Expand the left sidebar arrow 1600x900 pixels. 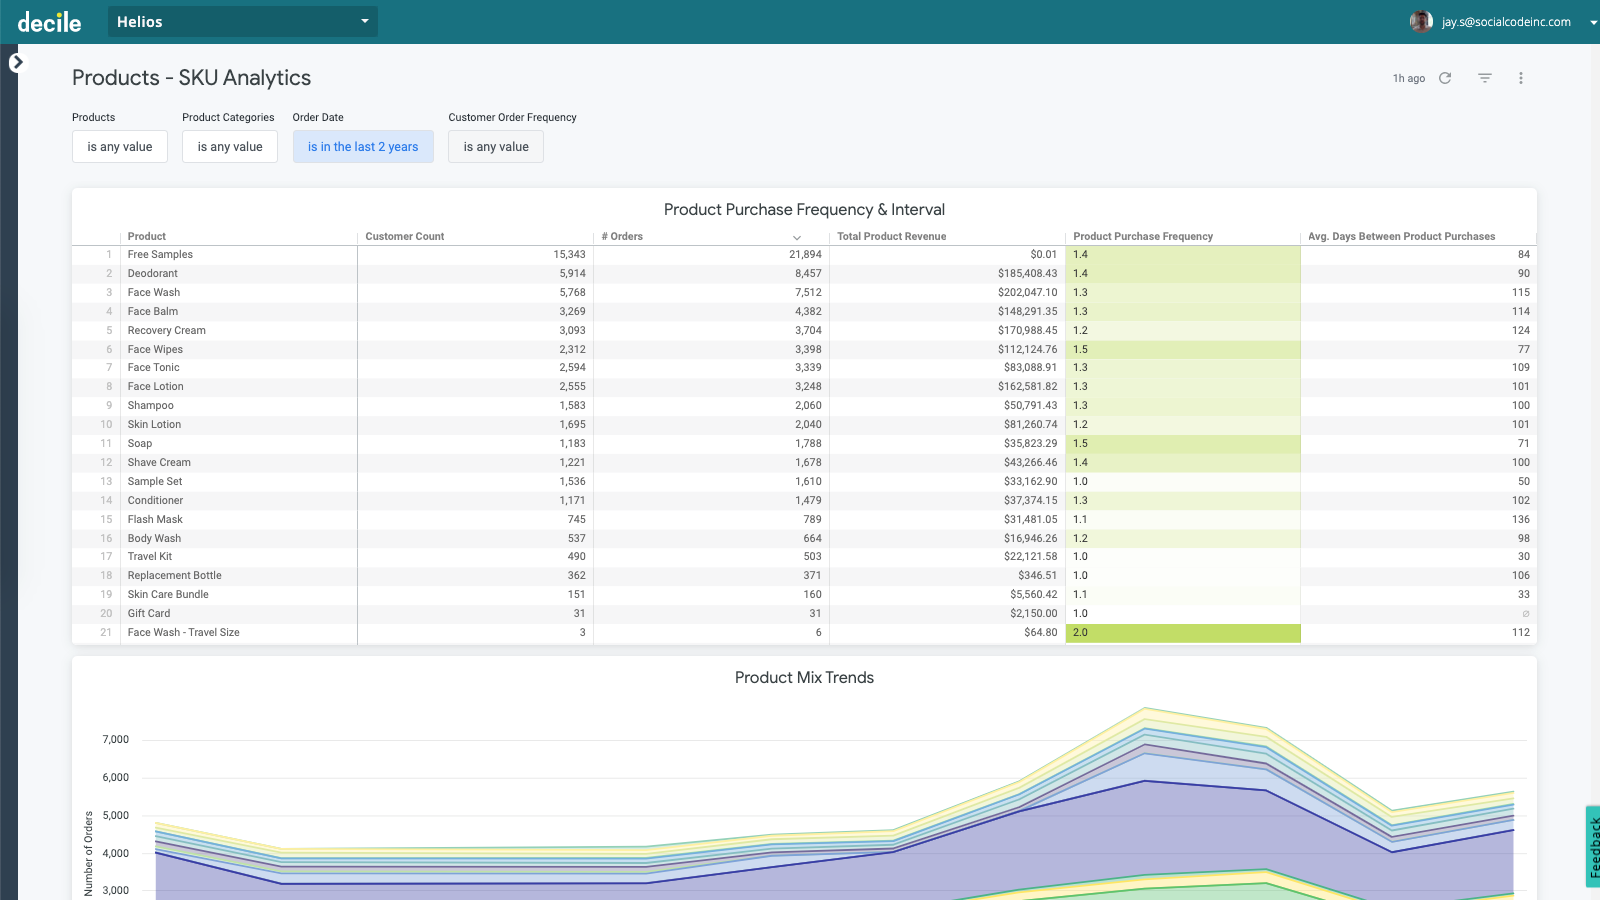(x=18, y=61)
